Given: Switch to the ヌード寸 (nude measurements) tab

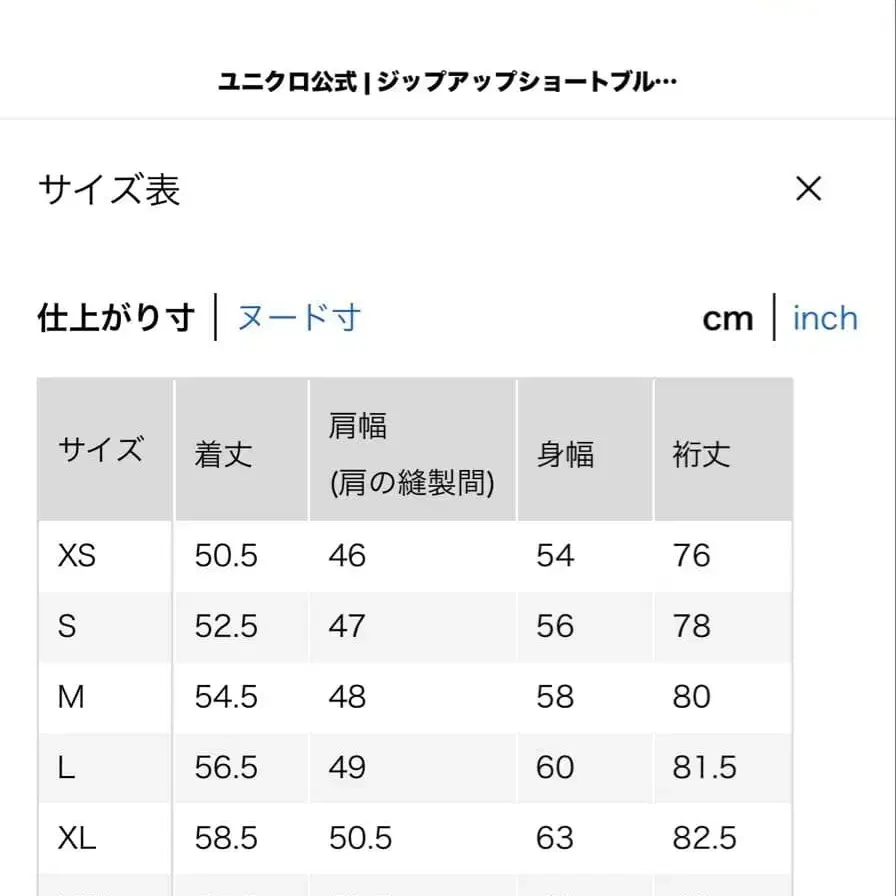Looking at the screenshot, I should click(298, 317).
